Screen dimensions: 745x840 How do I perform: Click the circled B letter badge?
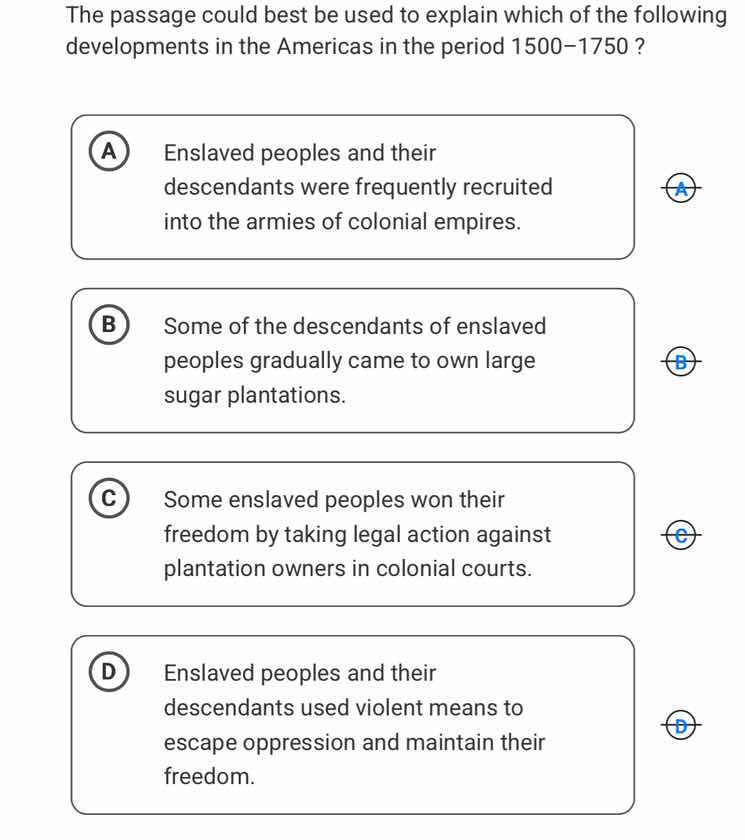click(109, 322)
